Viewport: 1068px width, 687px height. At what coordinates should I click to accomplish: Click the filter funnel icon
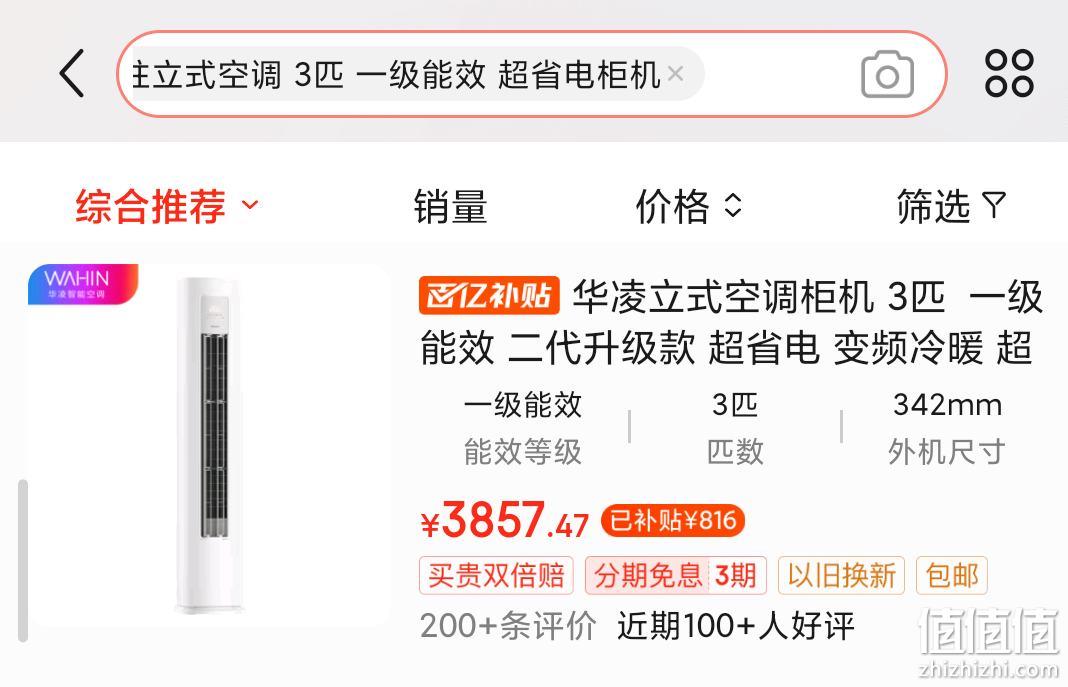tap(994, 204)
